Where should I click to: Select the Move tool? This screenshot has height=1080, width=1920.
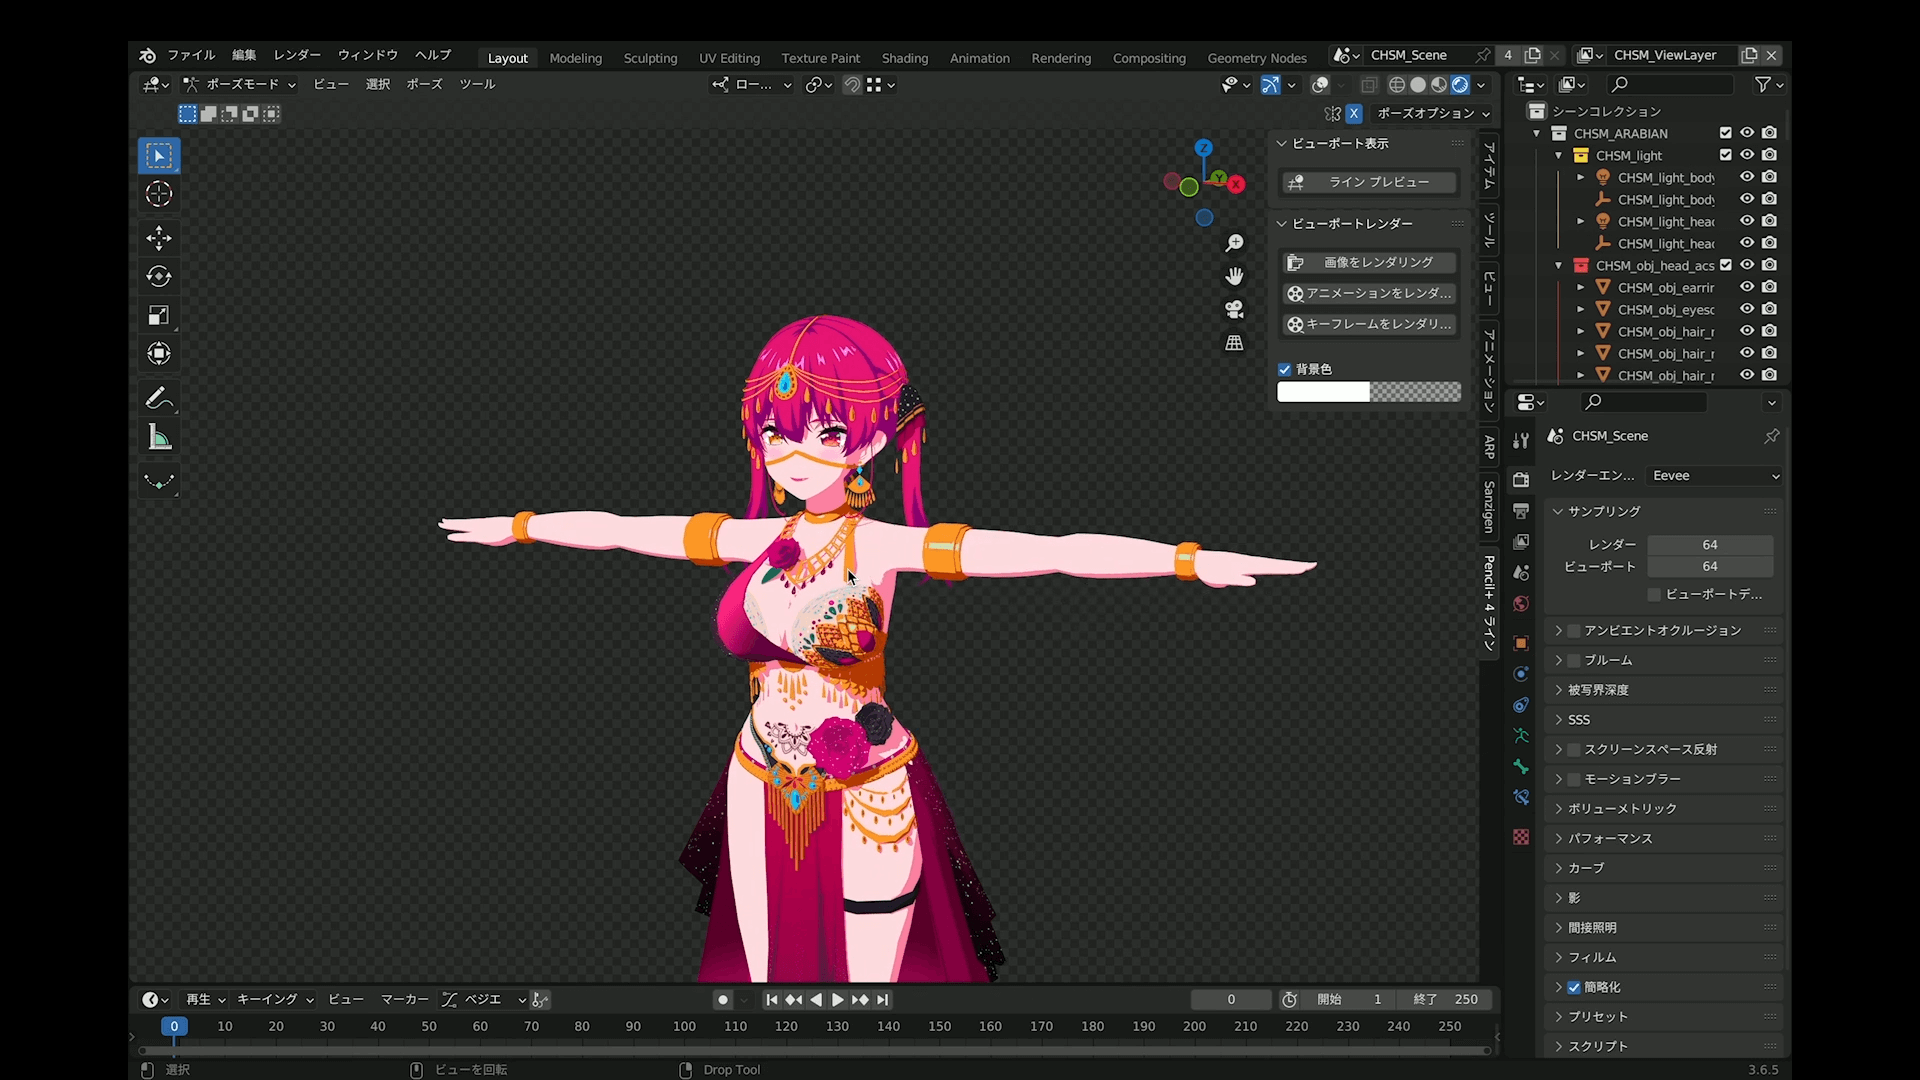[159, 238]
